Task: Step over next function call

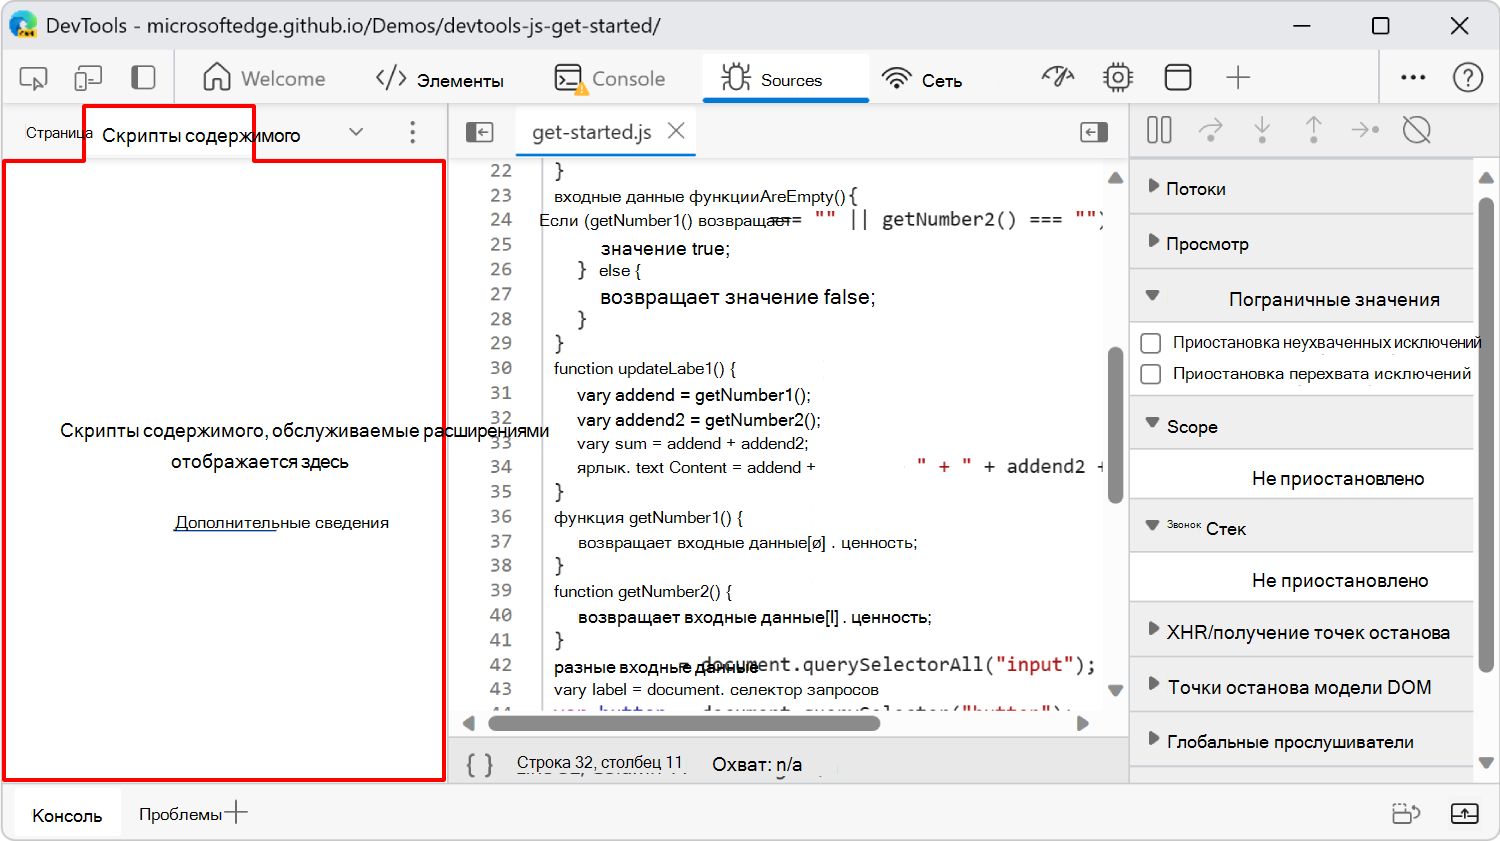Action: tap(1211, 130)
